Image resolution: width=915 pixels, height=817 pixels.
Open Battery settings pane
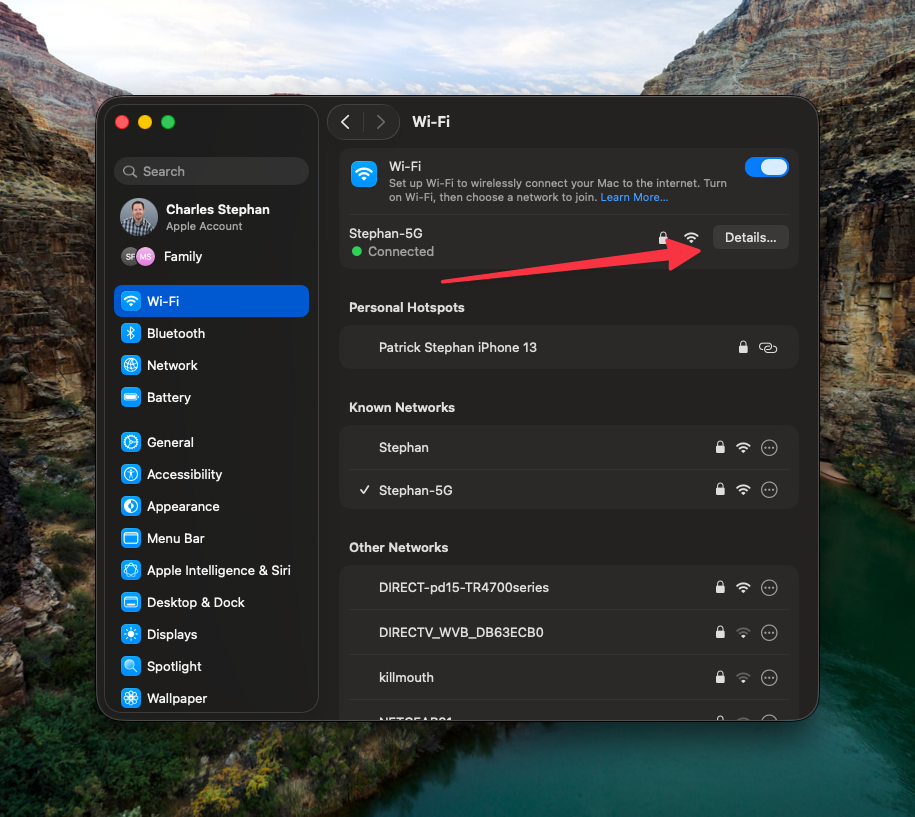(168, 397)
